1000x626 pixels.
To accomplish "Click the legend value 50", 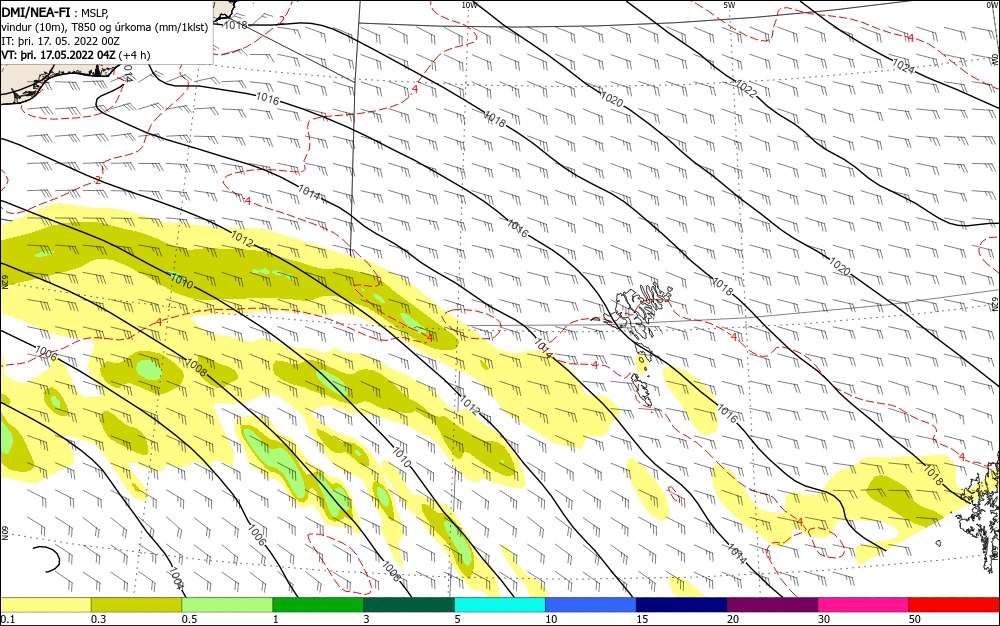I will pos(915,619).
